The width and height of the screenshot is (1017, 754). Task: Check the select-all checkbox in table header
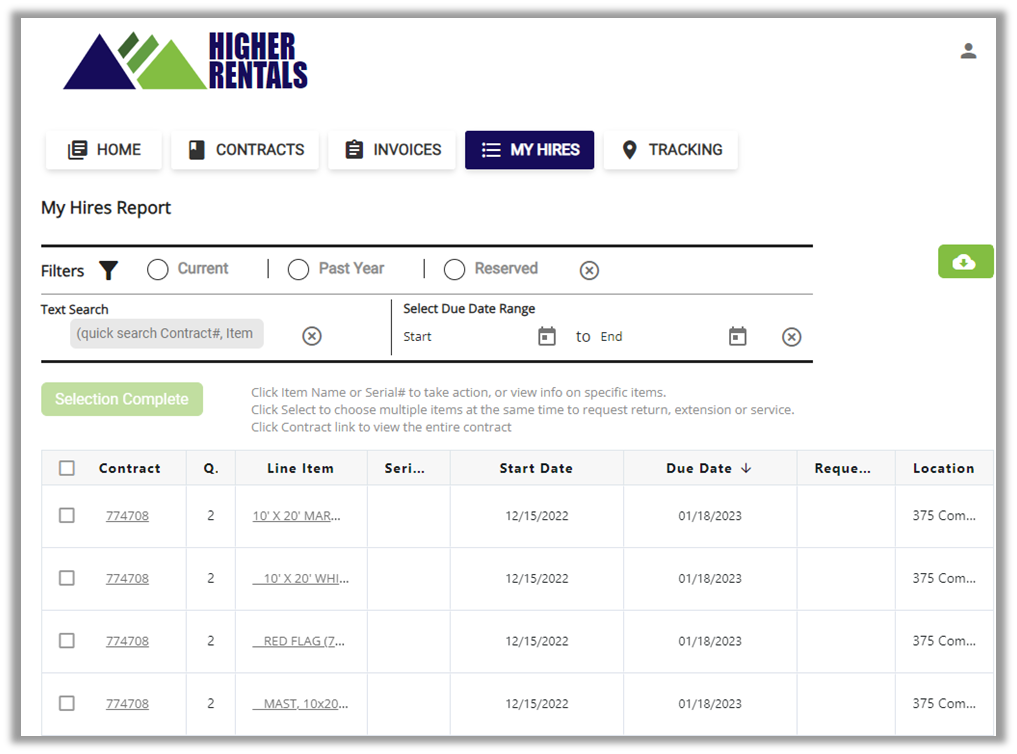(x=67, y=468)
